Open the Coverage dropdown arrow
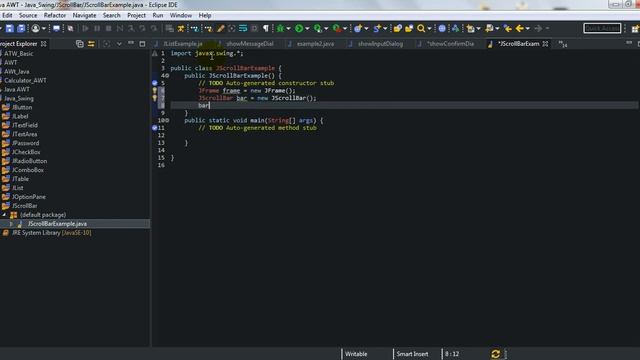Screen dimensions: 640x360 click(x=326, y=29)
